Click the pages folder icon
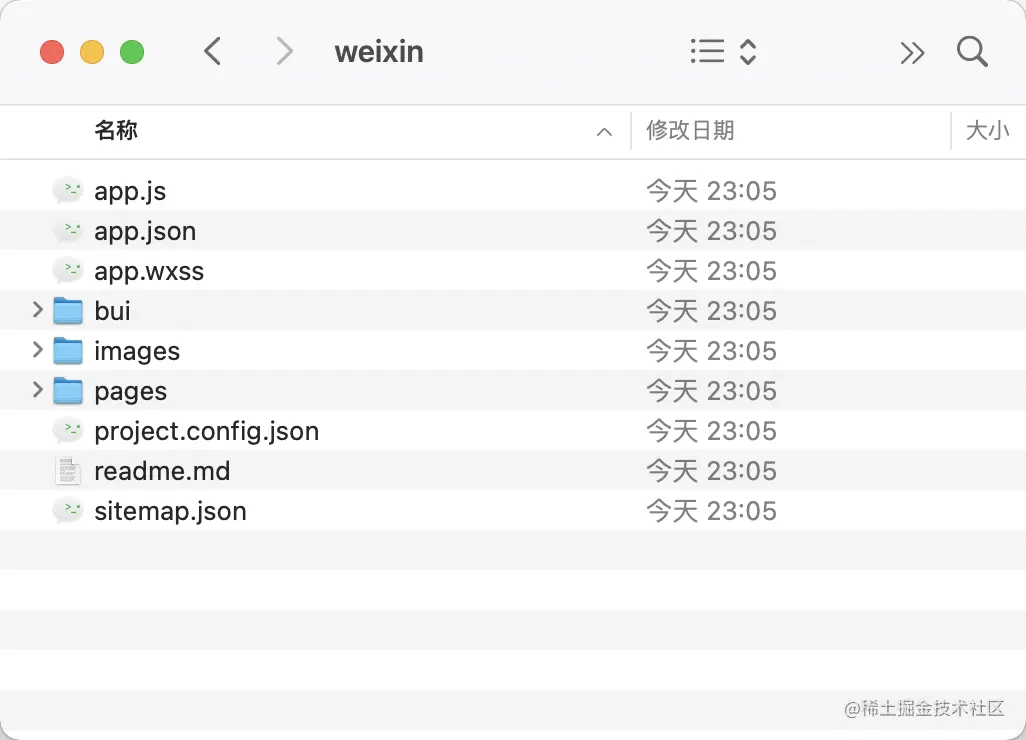Screen dimensions: 1026x740 point(66,390)
